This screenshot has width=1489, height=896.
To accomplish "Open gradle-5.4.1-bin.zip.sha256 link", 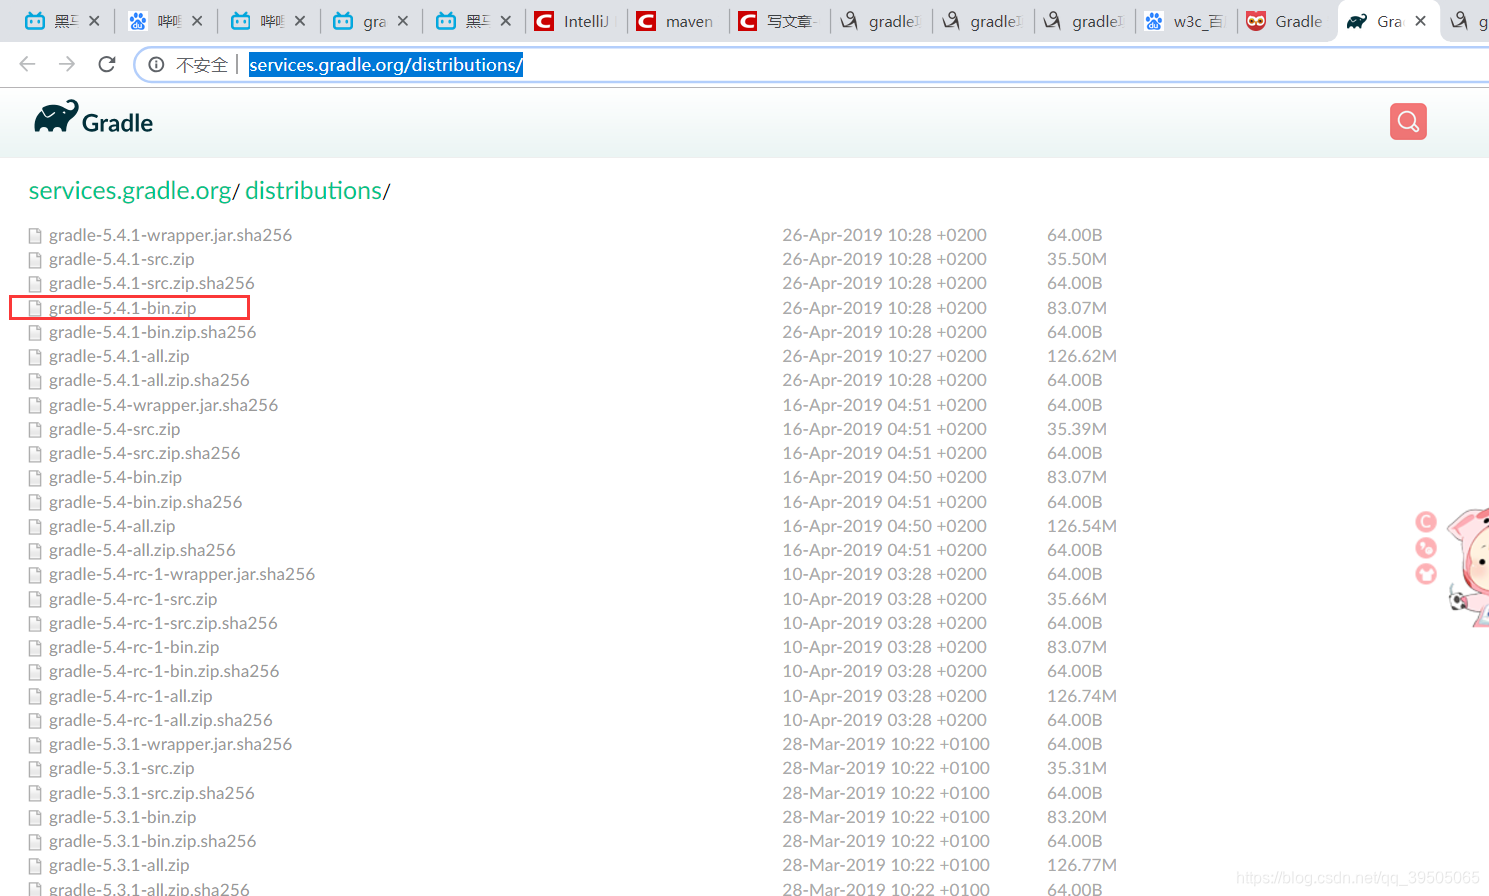I will [152, 333].
